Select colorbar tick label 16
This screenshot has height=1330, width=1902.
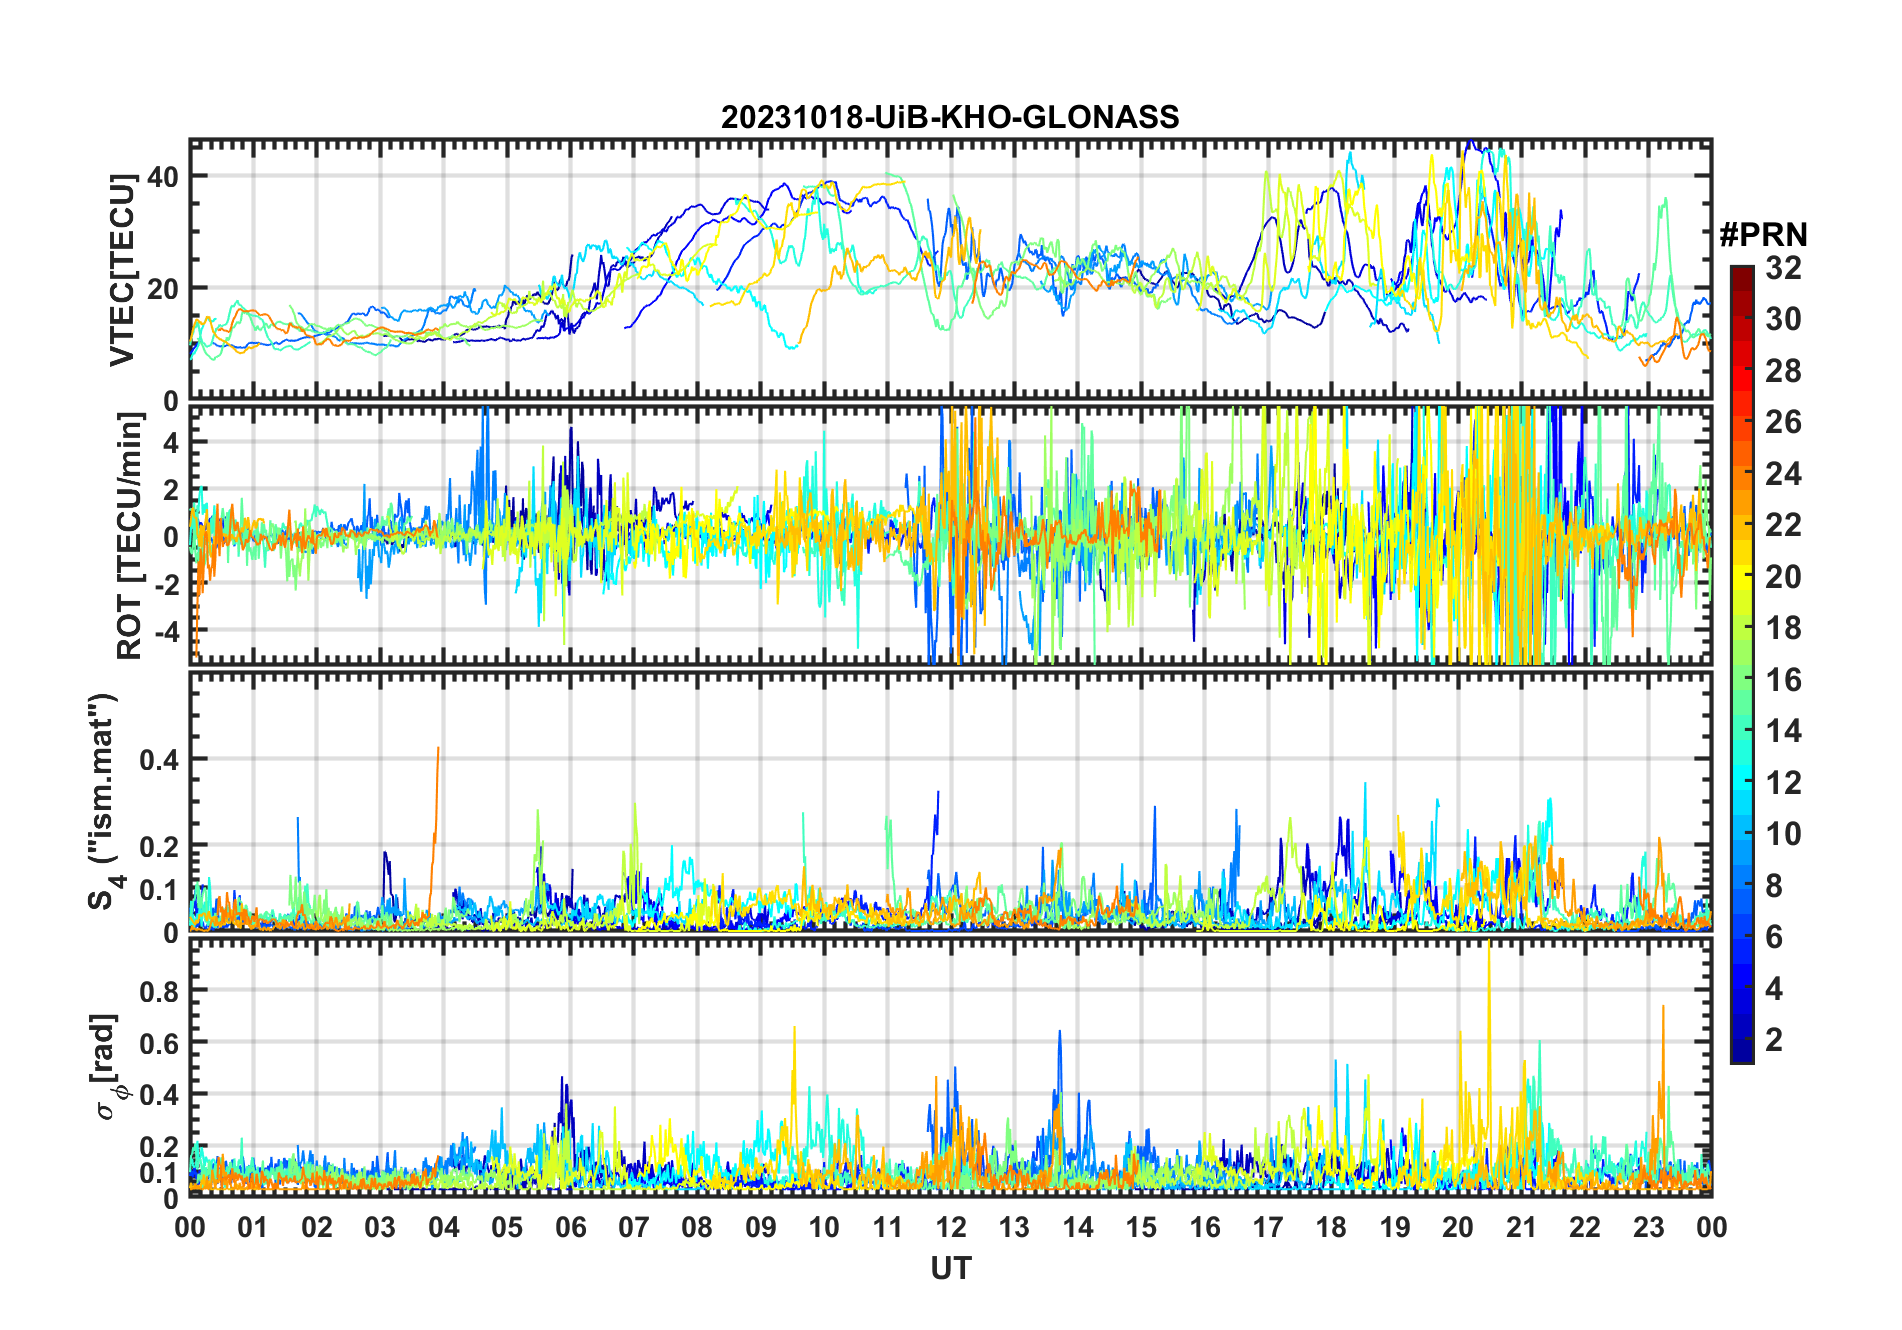[1783, 680]
